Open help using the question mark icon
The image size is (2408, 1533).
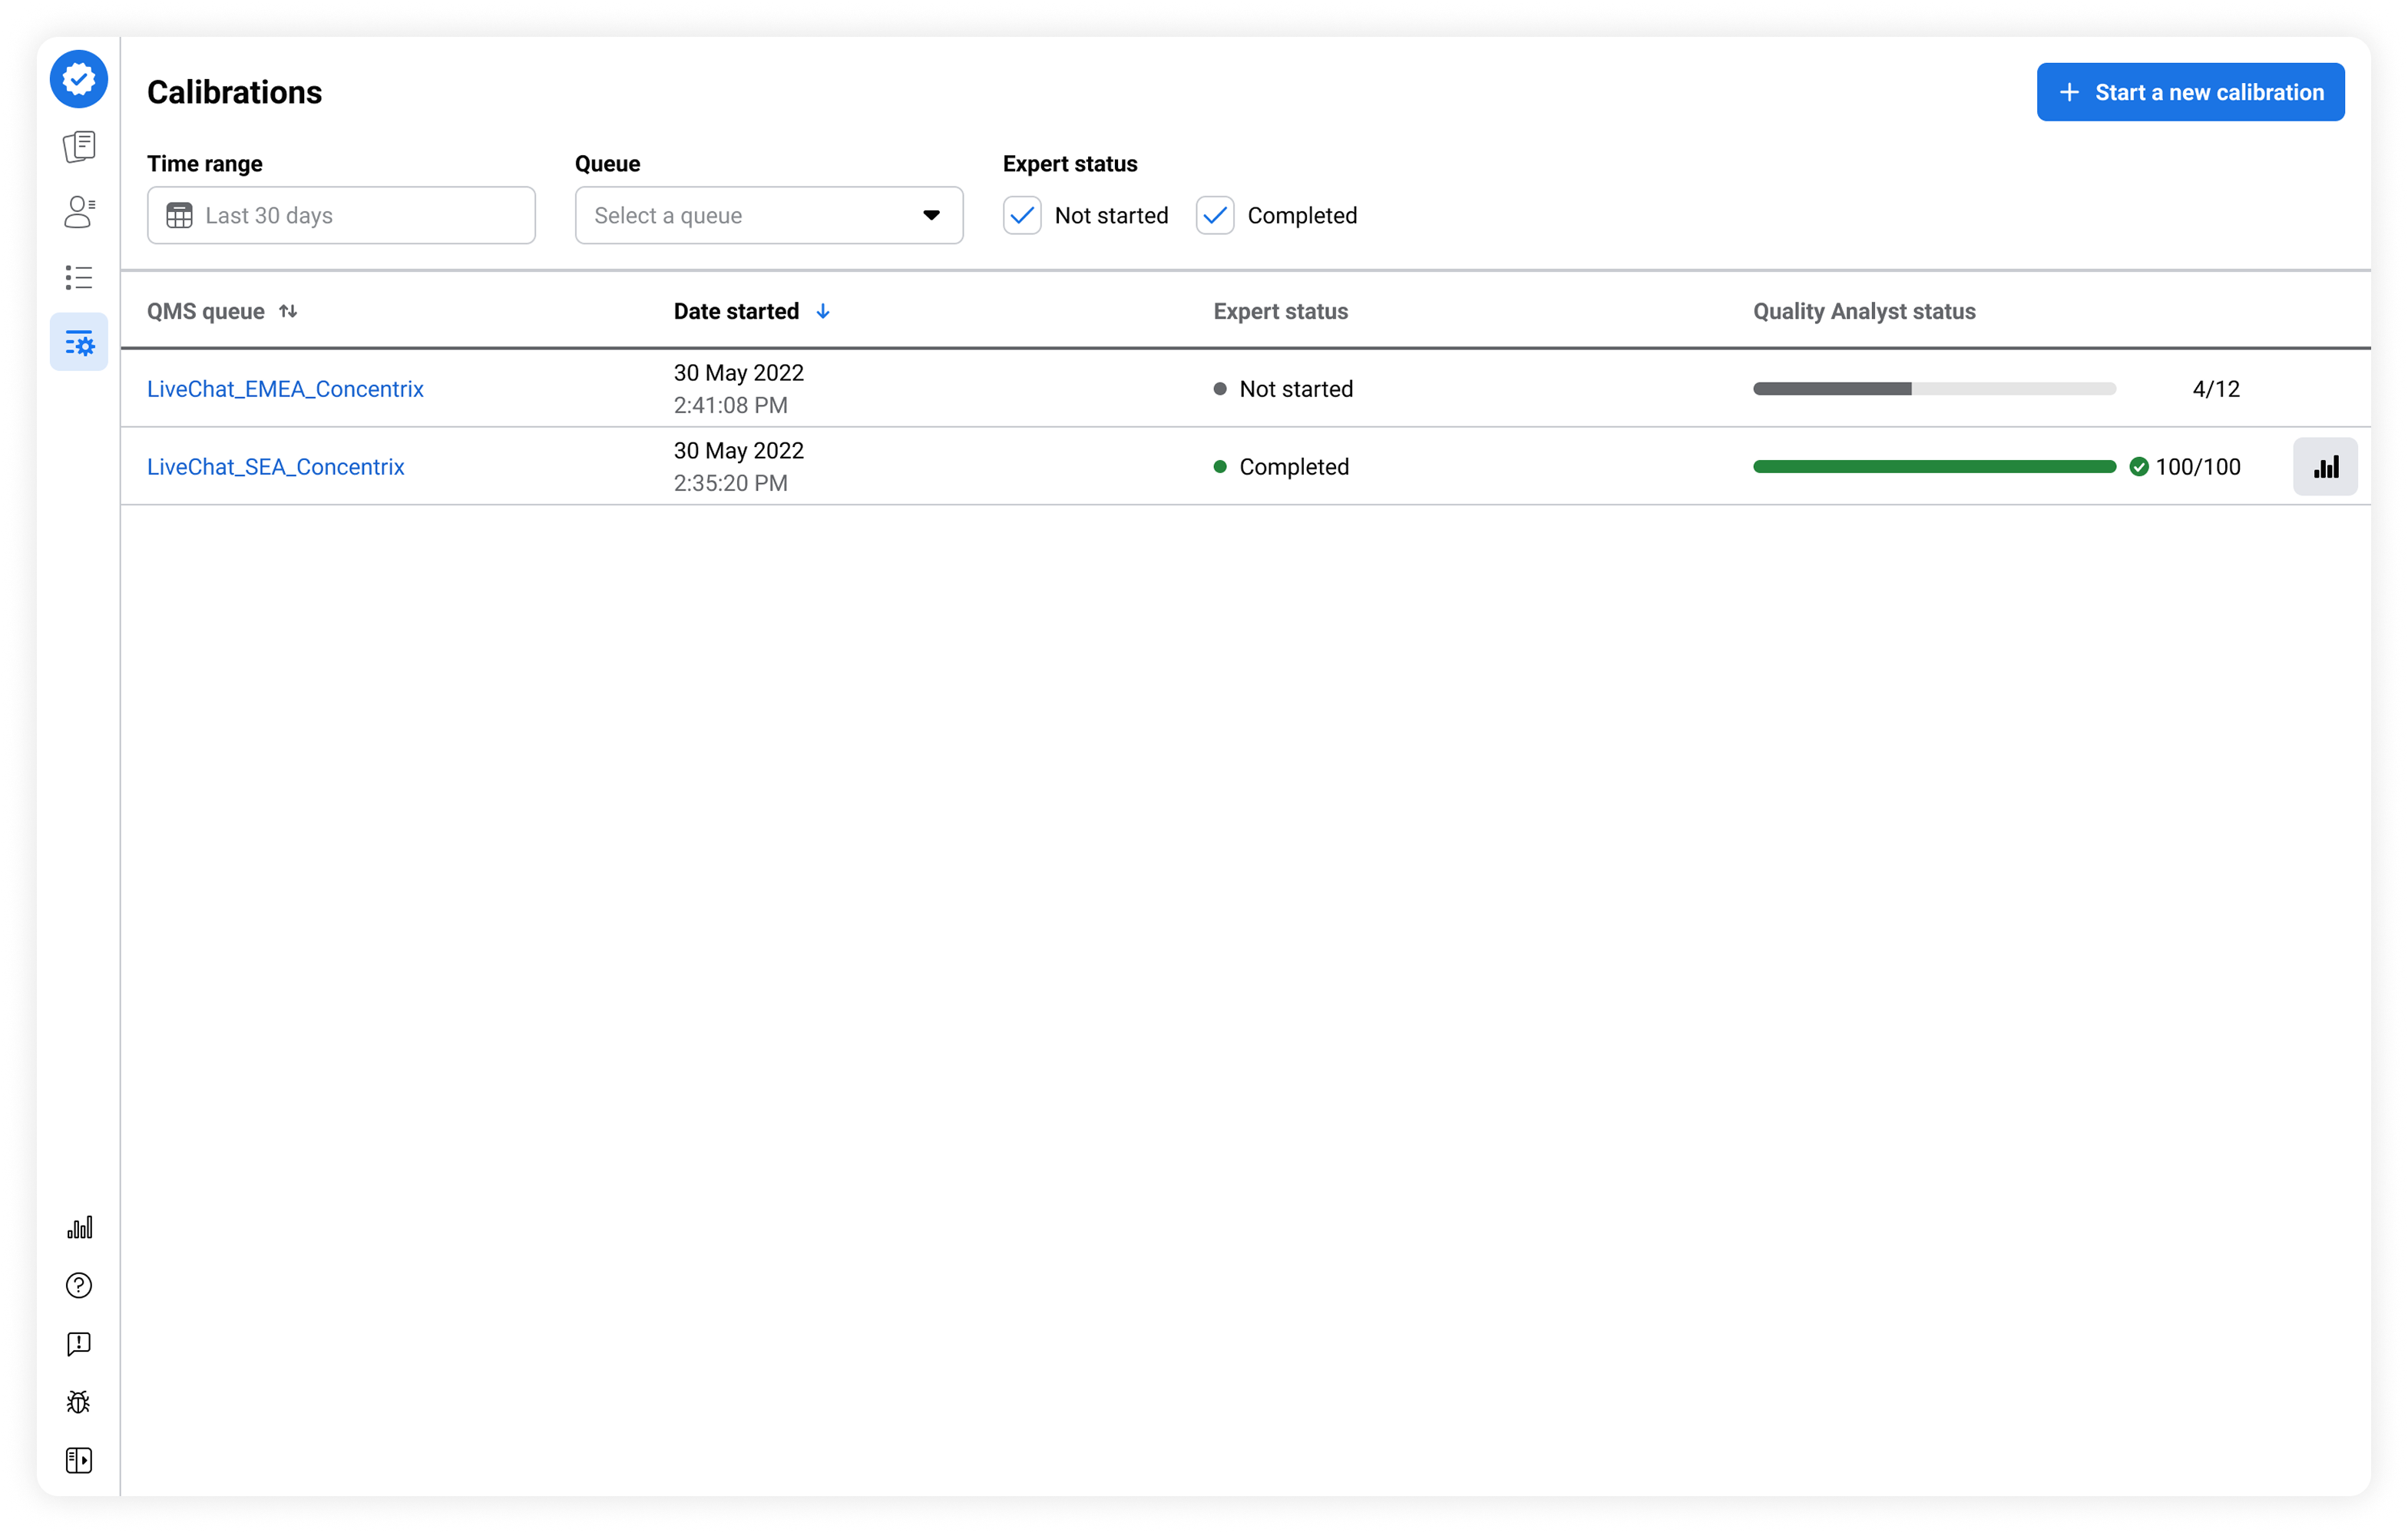(x=78, y=1285)
